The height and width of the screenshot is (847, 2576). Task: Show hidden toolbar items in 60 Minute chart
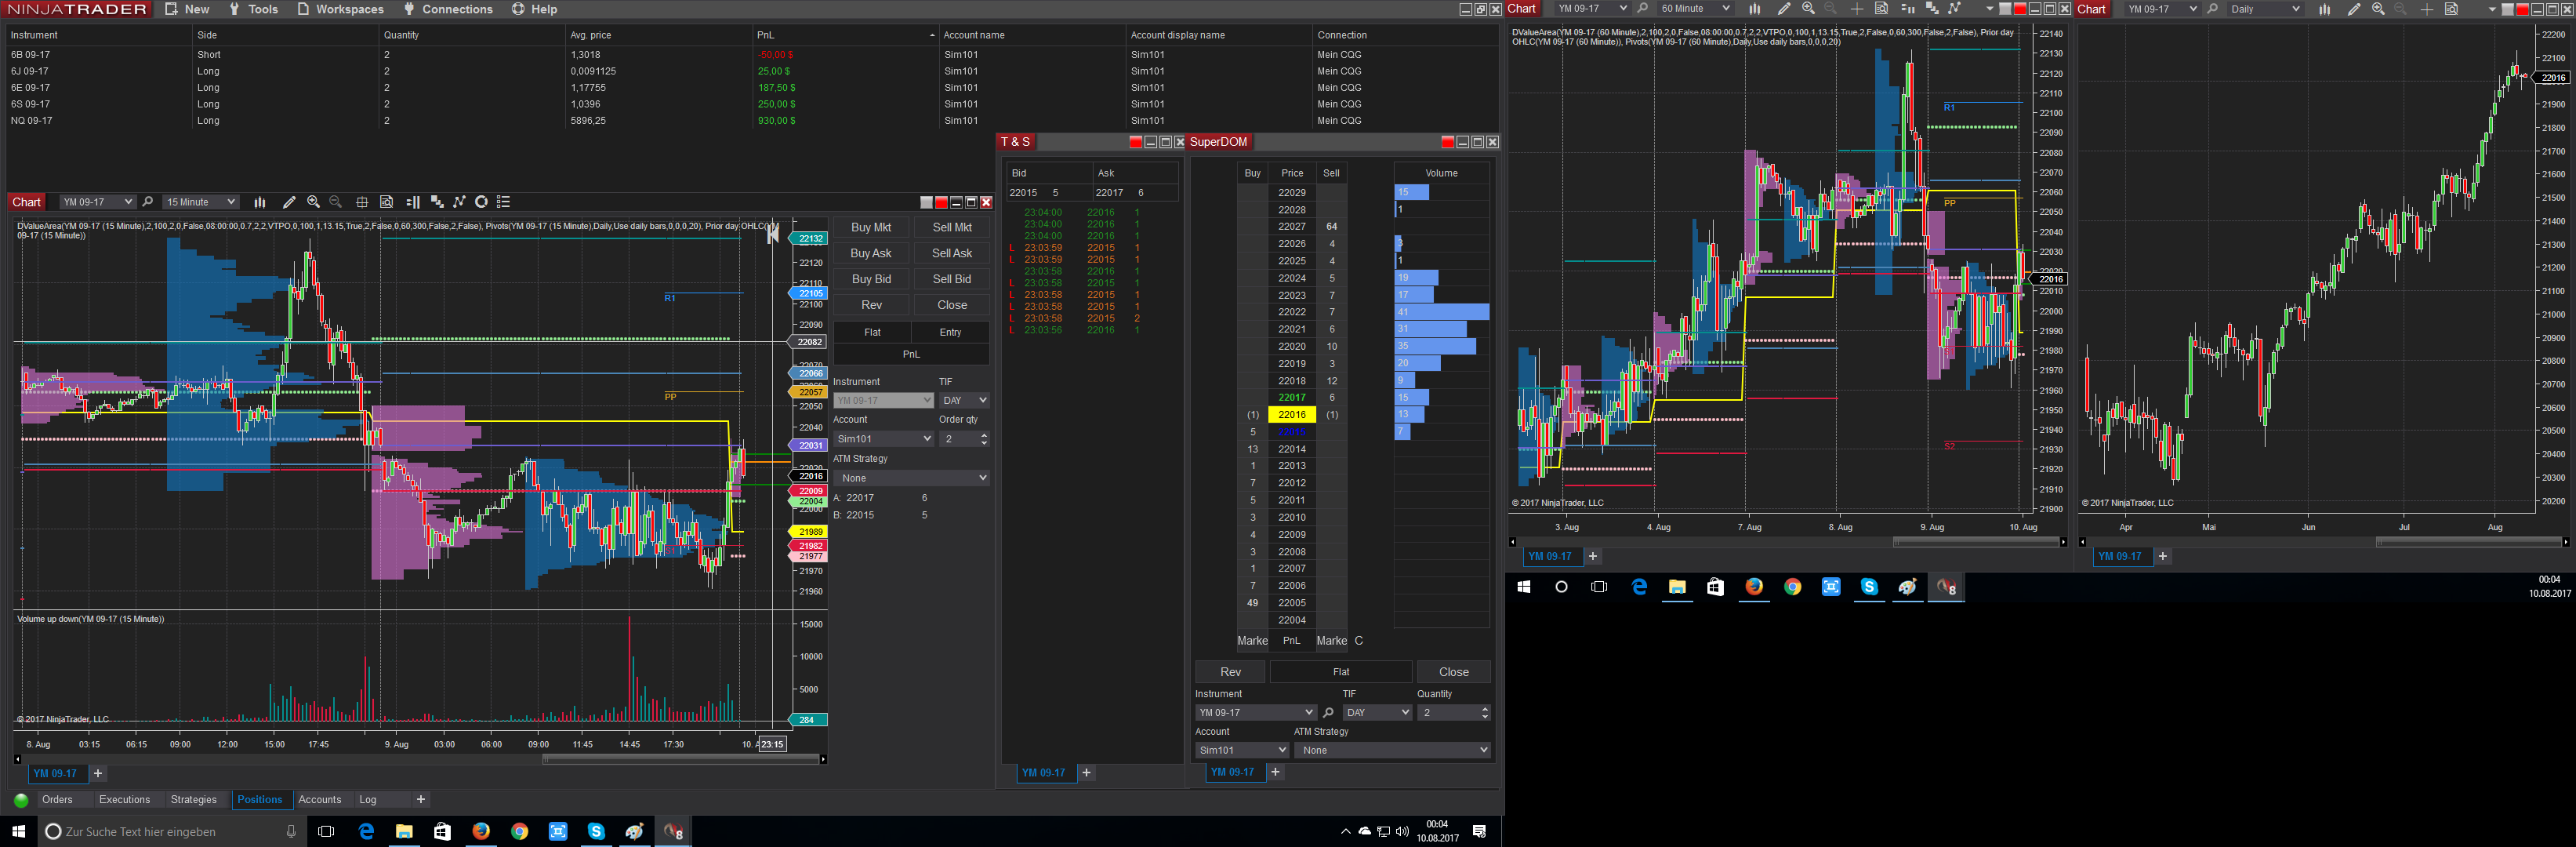click(x=1989, y=9)
